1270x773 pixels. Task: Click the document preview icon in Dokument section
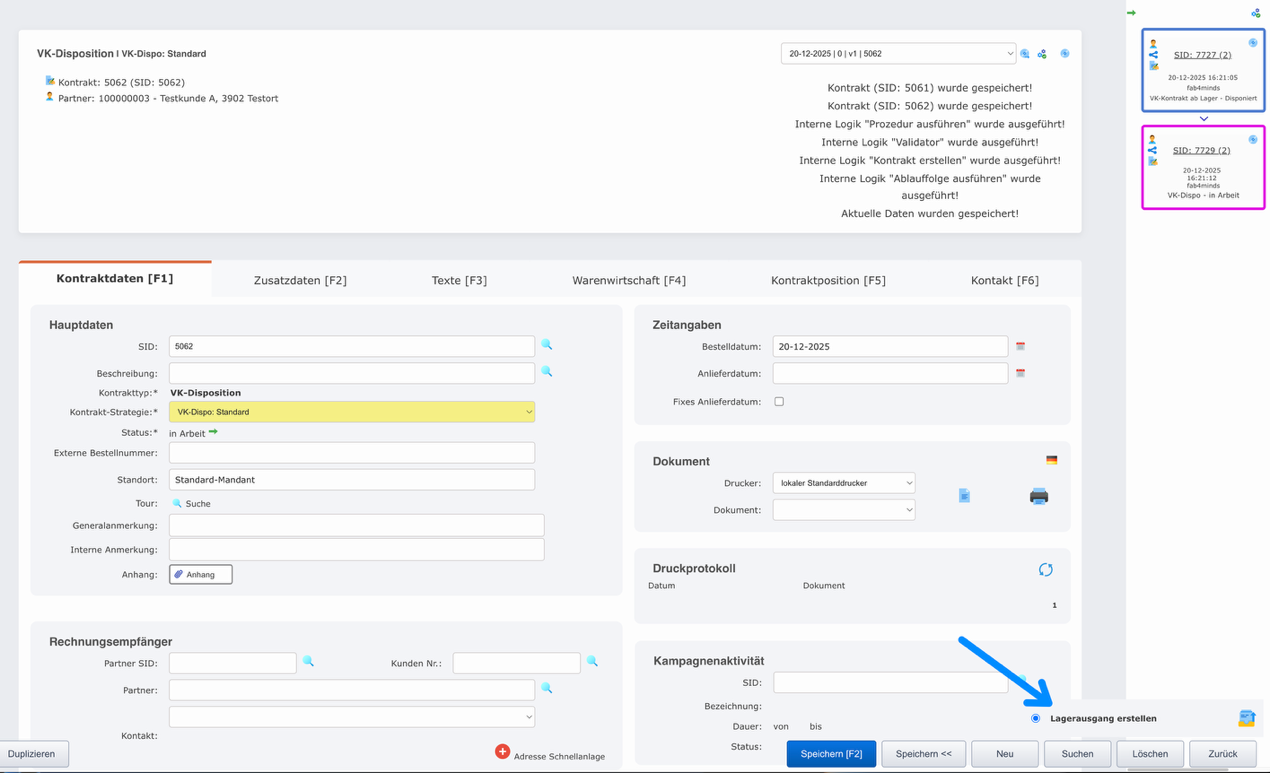(x=963, y=495)
